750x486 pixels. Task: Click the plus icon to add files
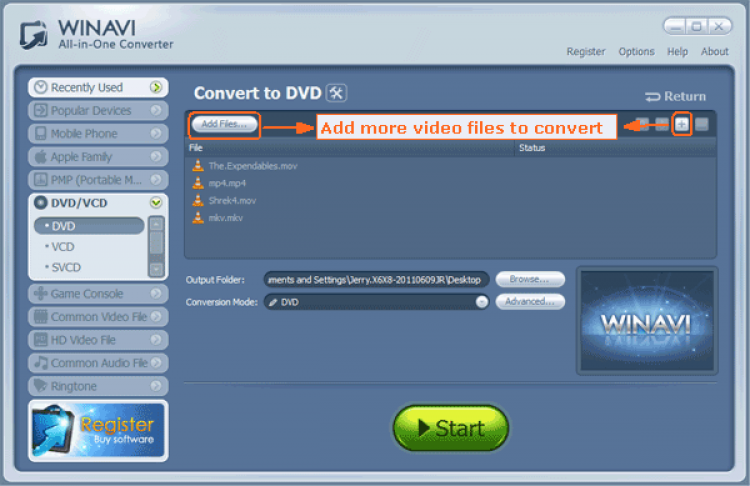click(682, 125)
